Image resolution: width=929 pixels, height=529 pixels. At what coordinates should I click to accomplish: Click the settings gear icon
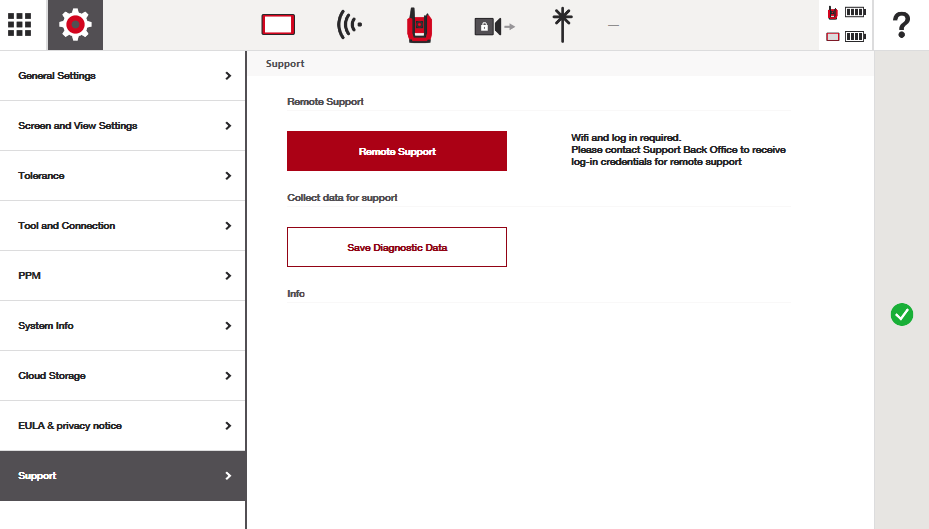pos(75,25)
